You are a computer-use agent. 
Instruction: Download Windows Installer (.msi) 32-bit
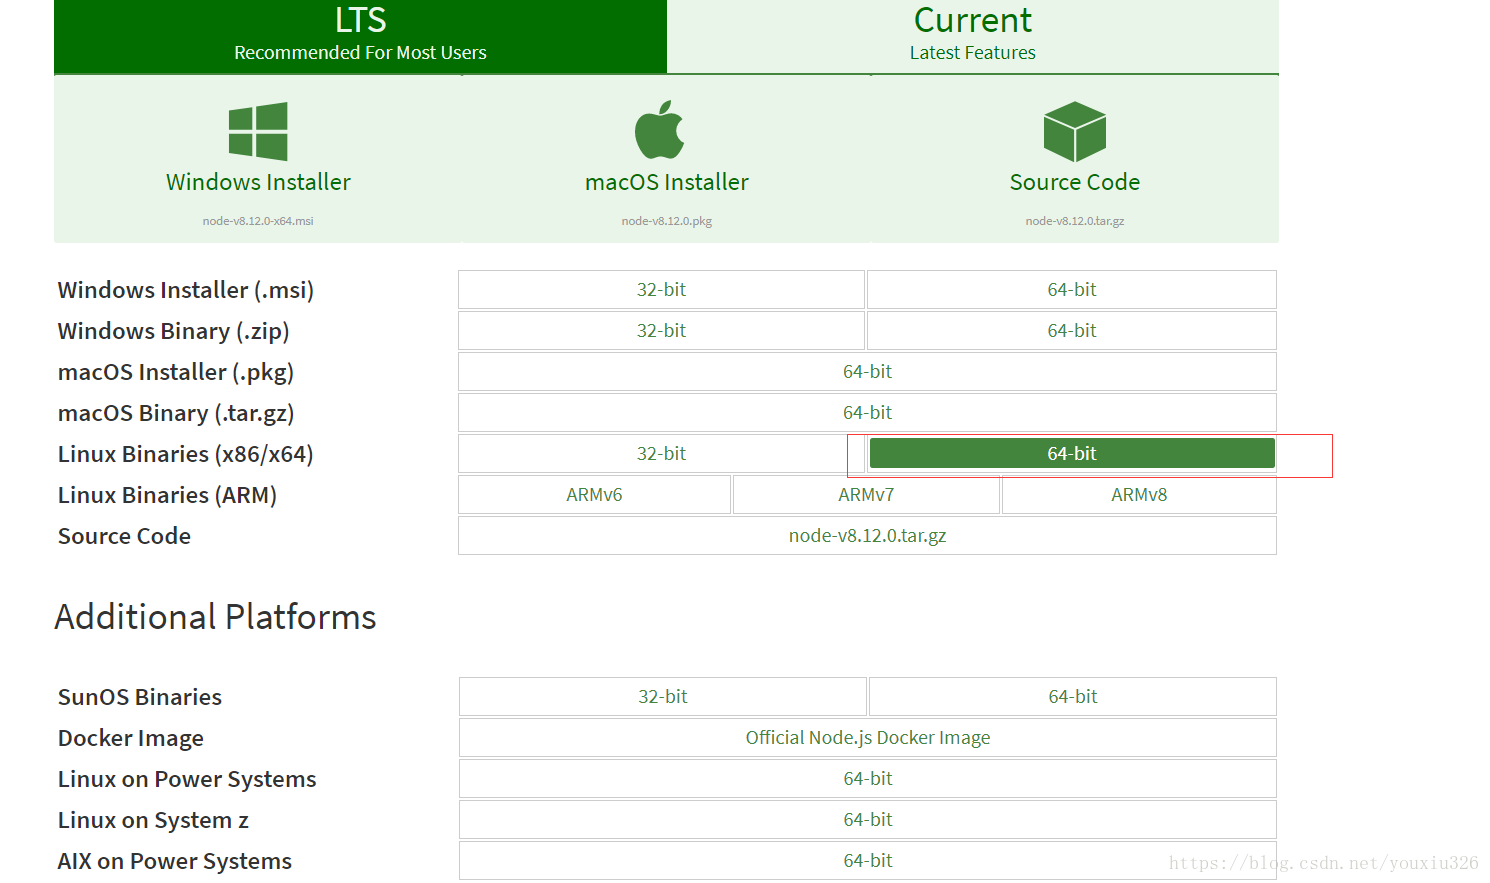coord(661,290)
